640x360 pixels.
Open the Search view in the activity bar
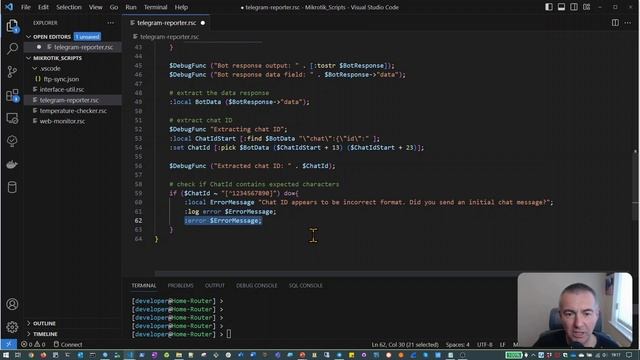coord(12,49)
